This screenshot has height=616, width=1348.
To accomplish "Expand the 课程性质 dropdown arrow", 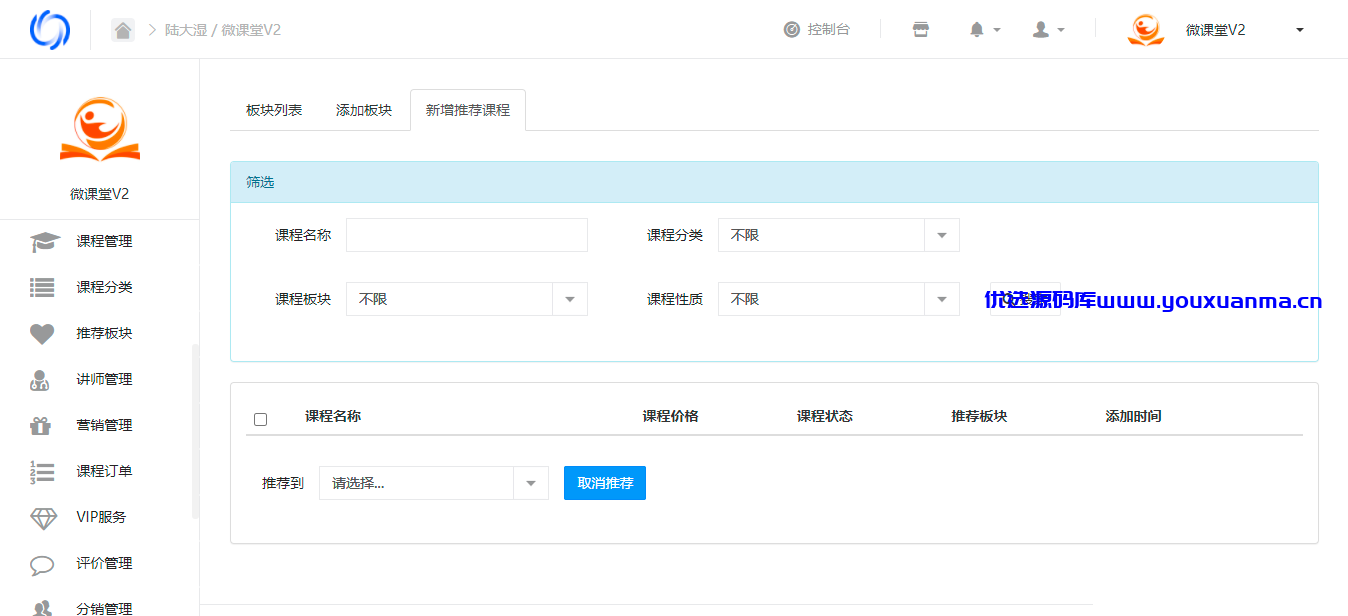I will coord(941,299).
